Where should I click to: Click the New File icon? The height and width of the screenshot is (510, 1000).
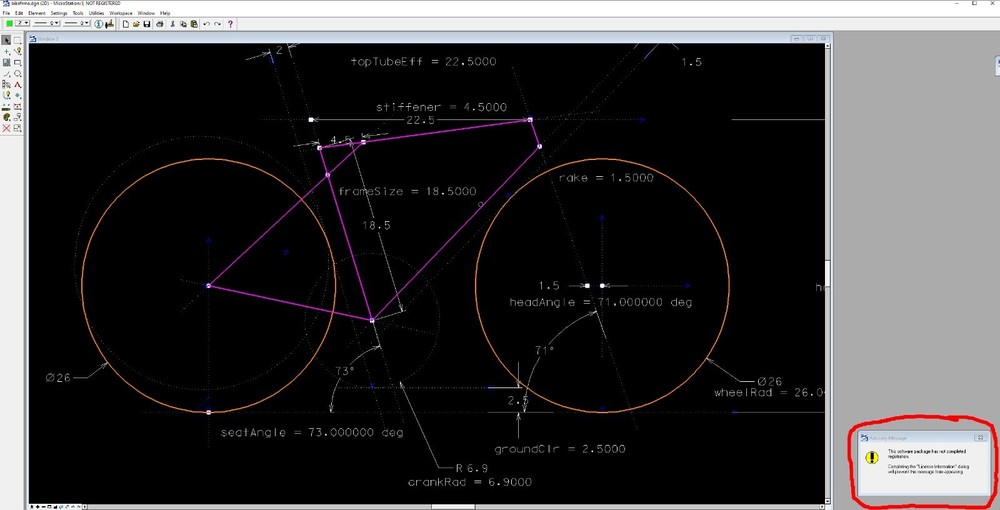point(124,23)
